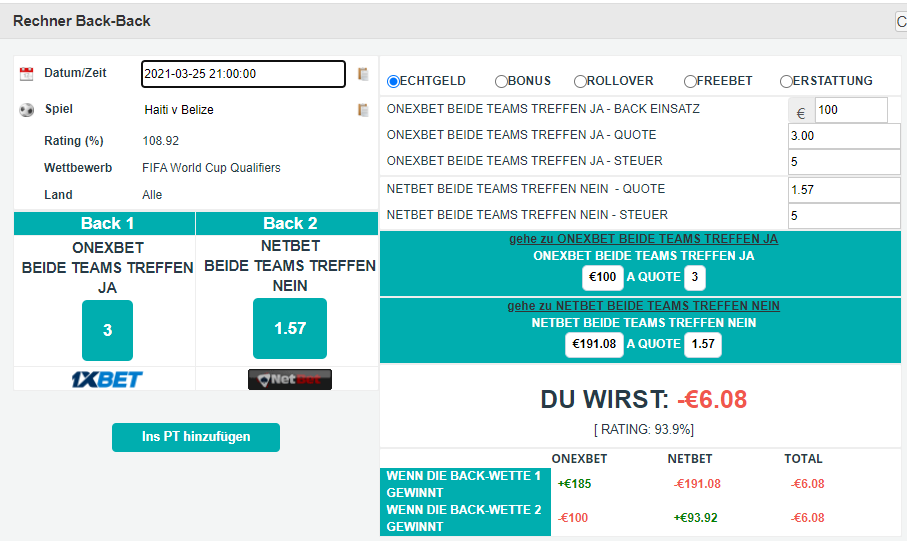This screenshot has height=541, width=907.
Task: Click the TOTAL -€6.08 for Back-Wette 1 row
Action: pyautogui.click(x=808, y=484)
